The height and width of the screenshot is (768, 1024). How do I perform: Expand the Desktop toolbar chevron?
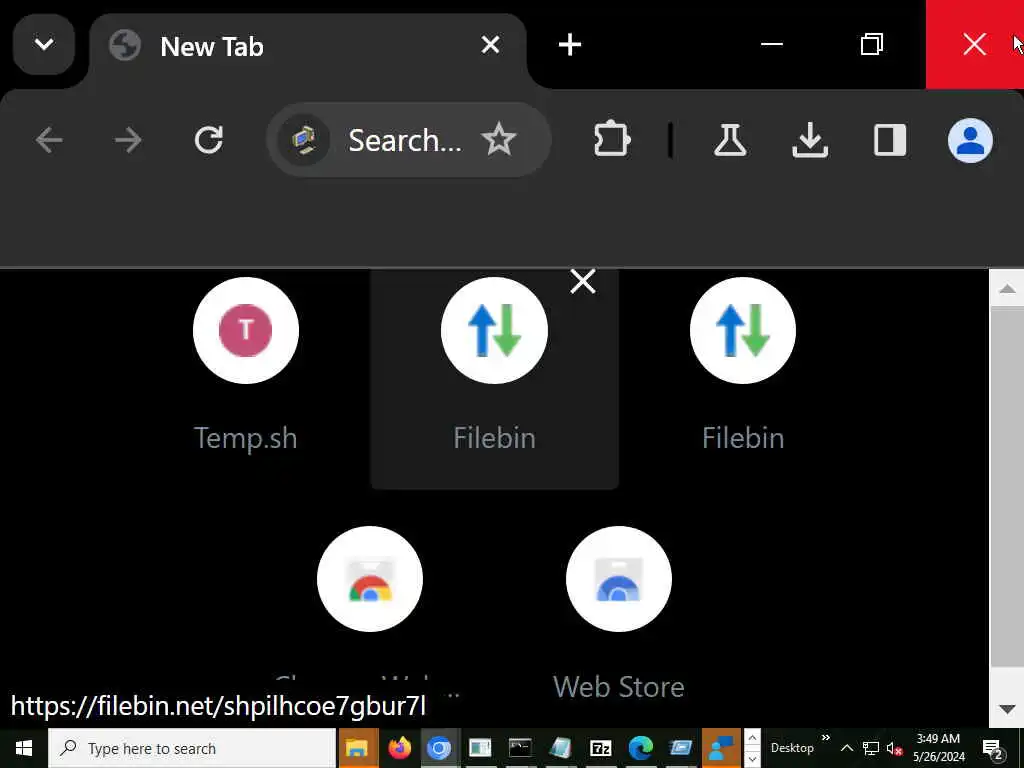[825, 738]
